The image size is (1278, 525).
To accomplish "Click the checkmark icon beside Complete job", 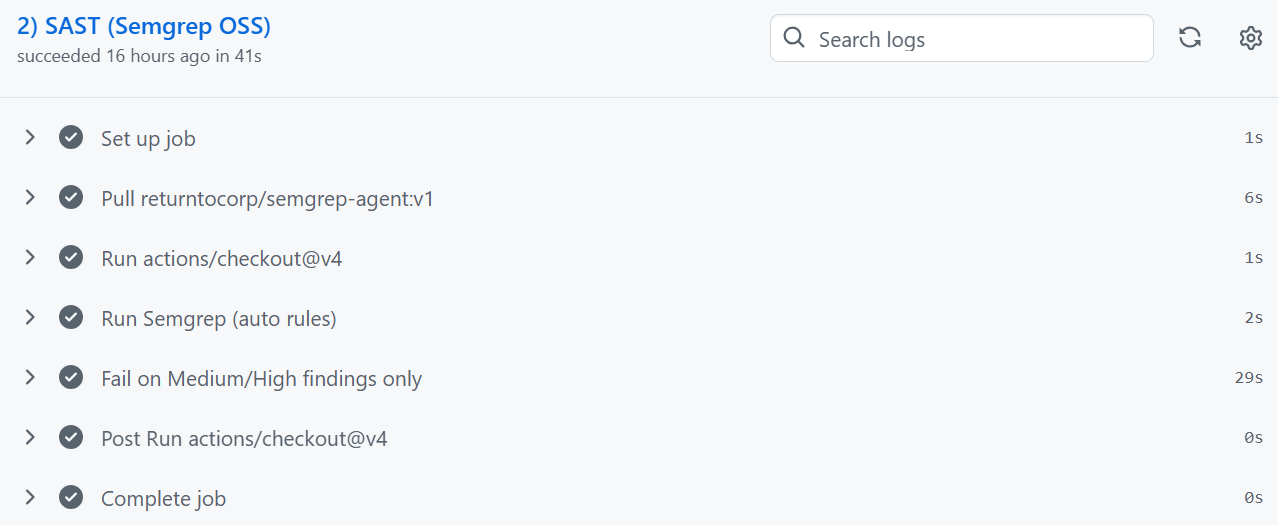I will pyautogui.click(x=70, y=497).
